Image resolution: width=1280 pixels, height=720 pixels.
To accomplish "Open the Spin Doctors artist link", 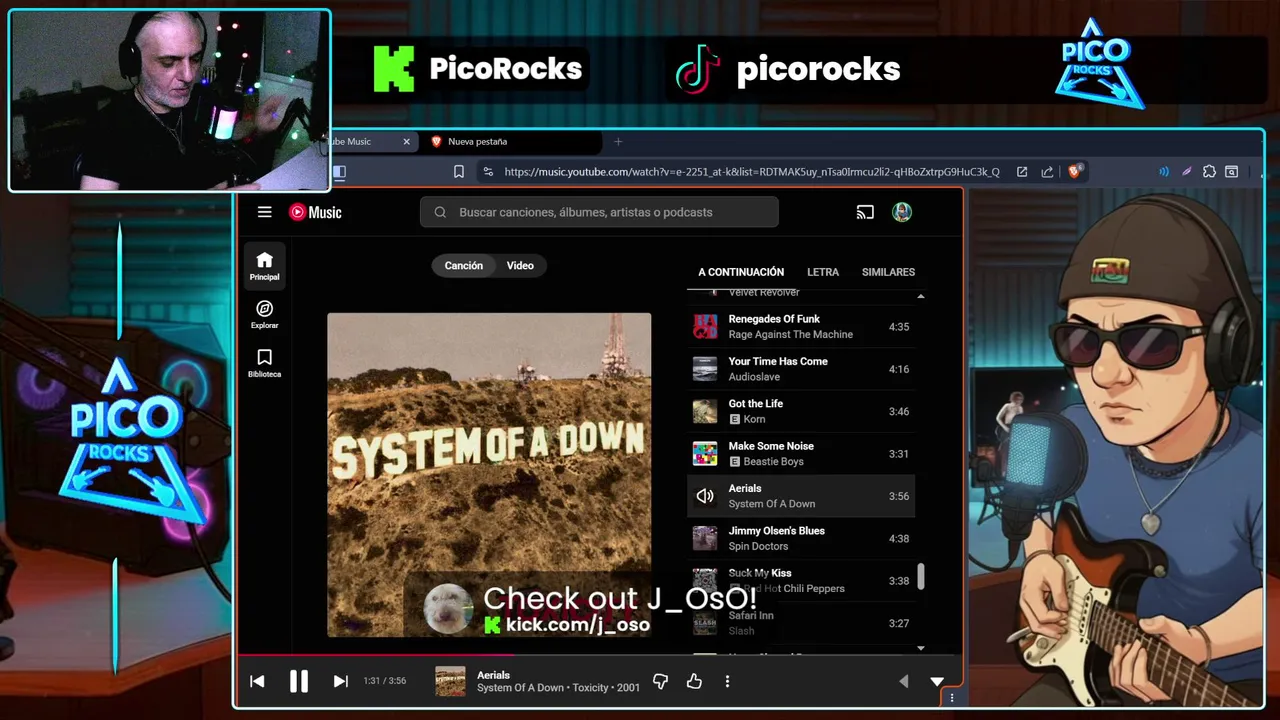I will pyautogui.click(x=758, y=546).
